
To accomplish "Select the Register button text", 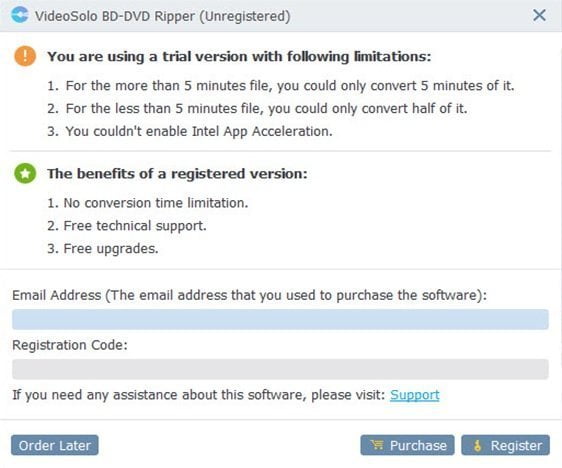I will (x=516, y=446).
